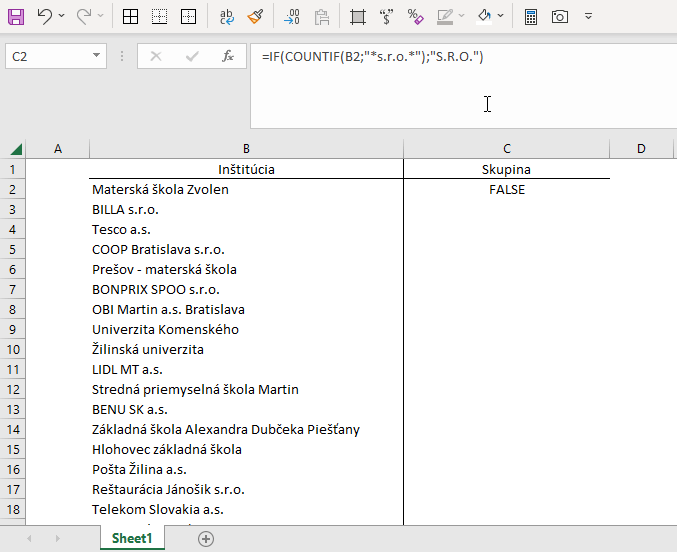The width and height of the screenshot is (677, 552).
Task: Select row 18 header
Action: (13, 510)
